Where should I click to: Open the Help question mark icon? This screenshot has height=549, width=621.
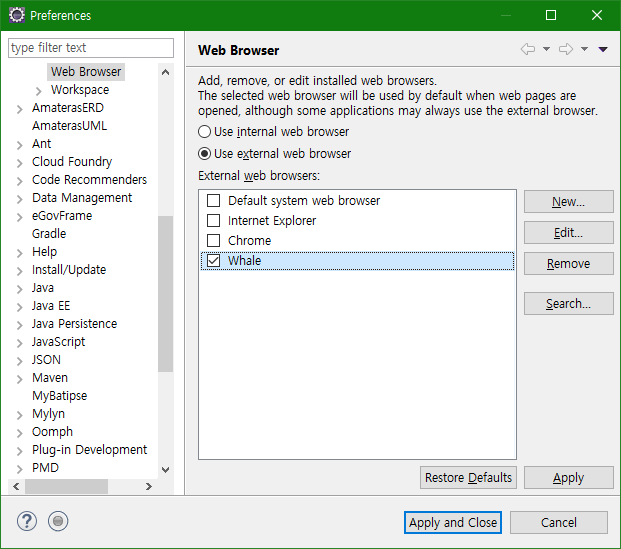pyautogui.click(x=27, y=521)
